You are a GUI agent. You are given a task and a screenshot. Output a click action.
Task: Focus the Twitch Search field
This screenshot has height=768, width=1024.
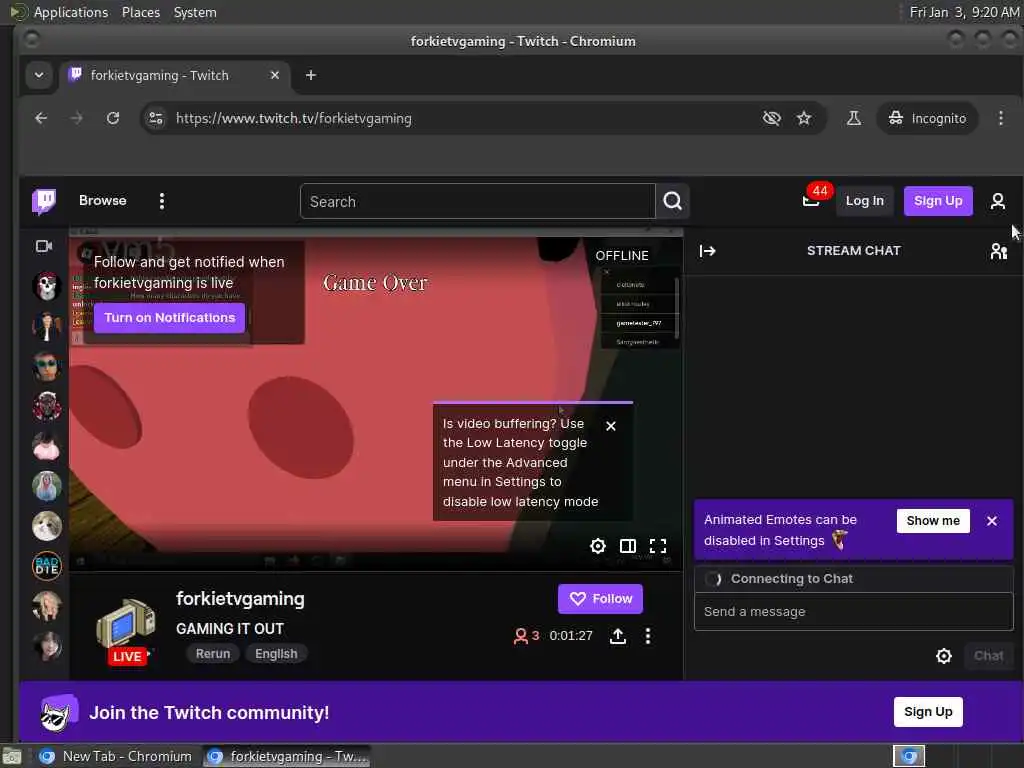[477, 201]
